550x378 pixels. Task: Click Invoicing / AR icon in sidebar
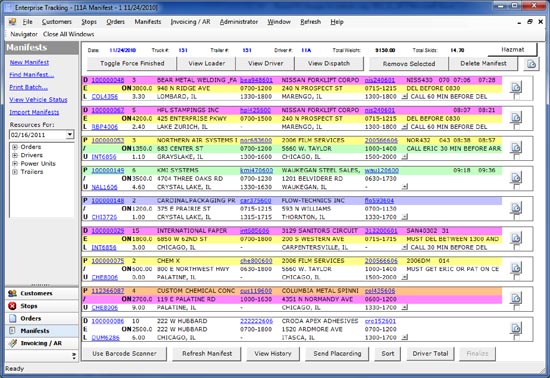pos(13,343)
